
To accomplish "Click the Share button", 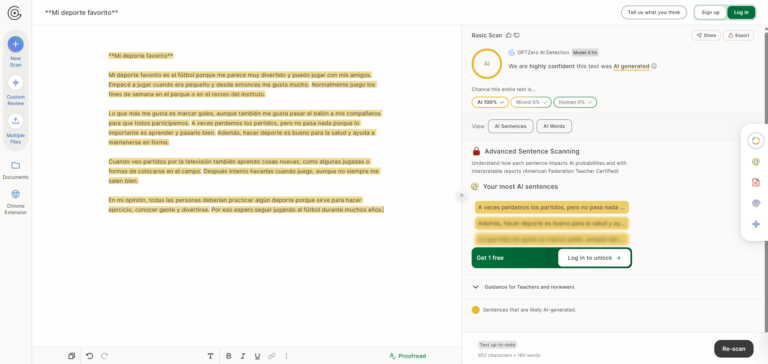I will point(706,35).
